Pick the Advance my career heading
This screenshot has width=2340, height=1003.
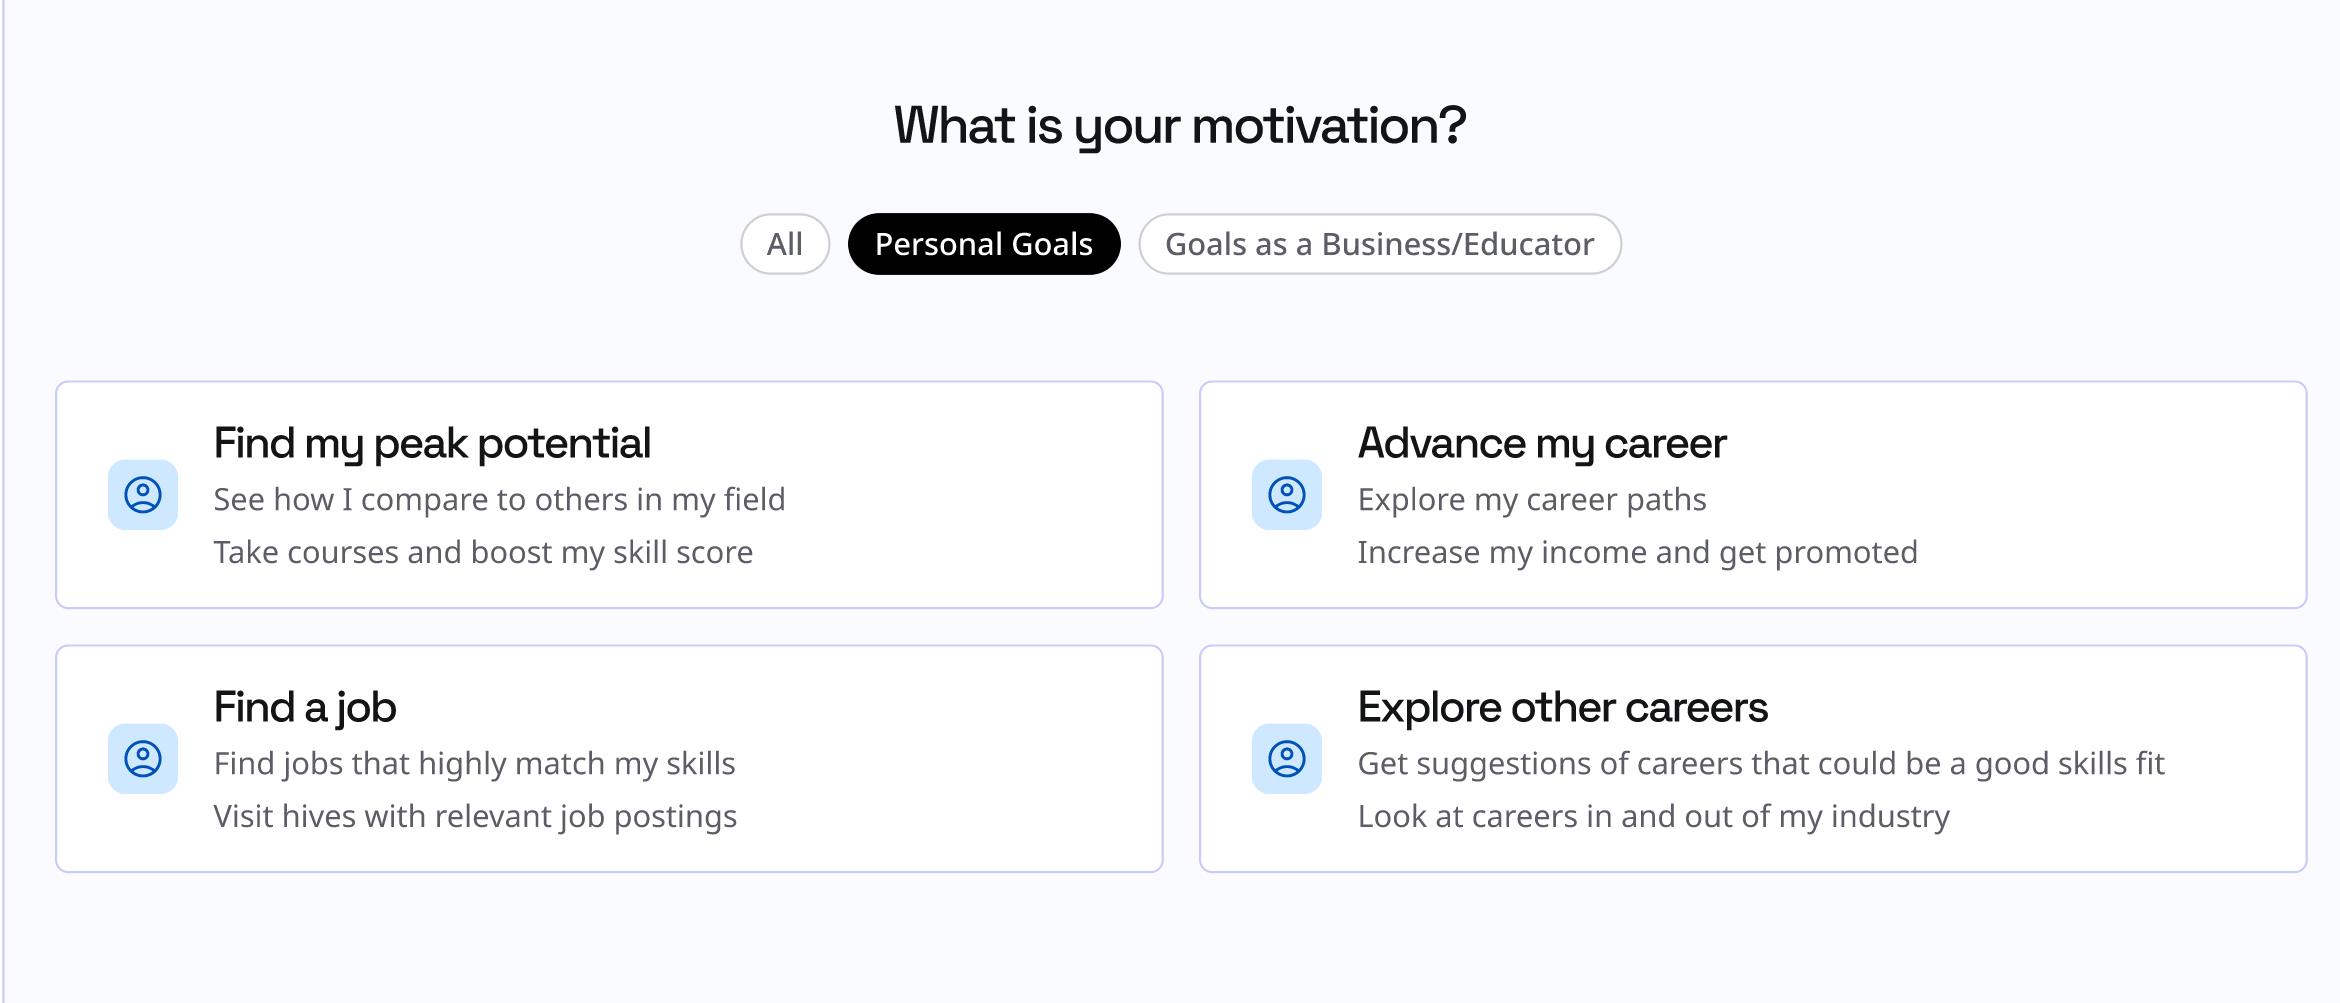1542,443
